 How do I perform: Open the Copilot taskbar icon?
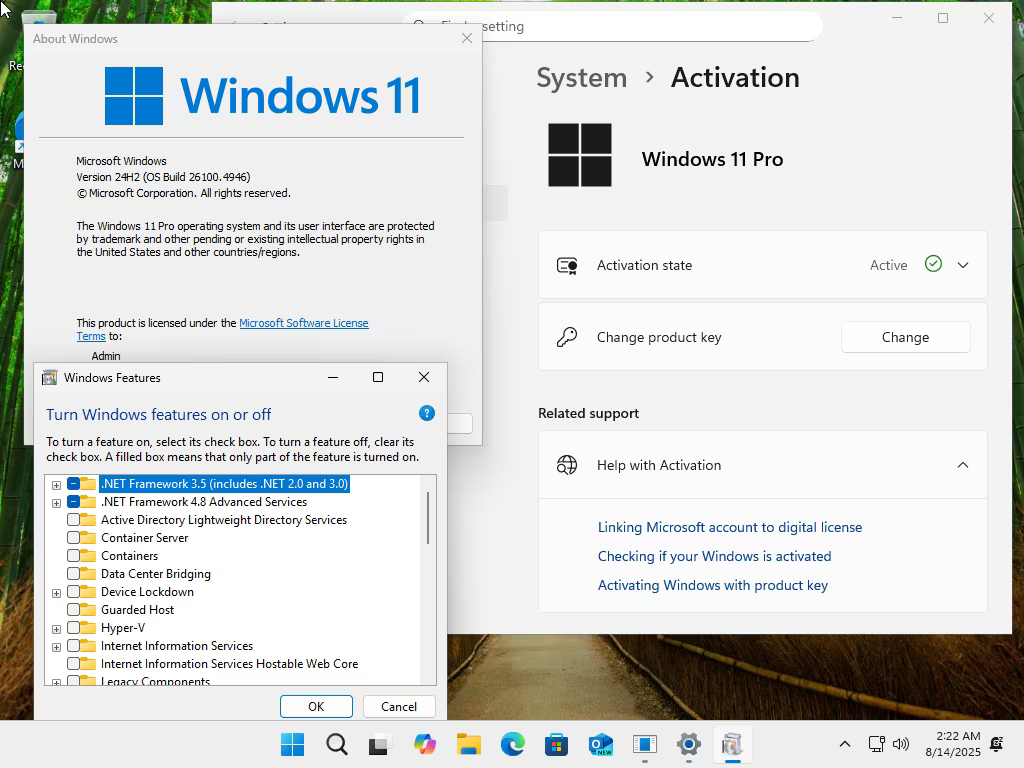pos(424,744)
